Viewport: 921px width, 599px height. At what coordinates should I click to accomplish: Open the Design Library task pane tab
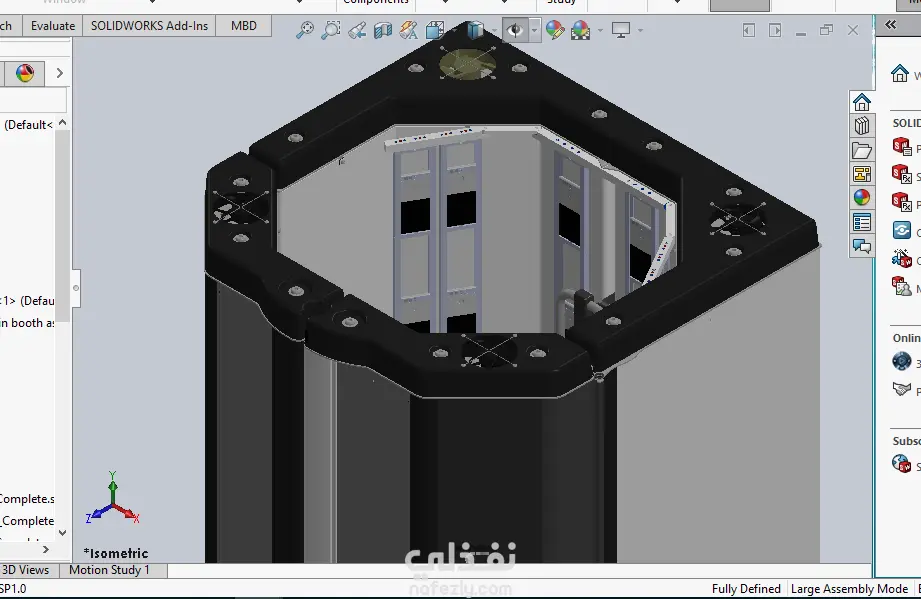click(x=862, y=126)
